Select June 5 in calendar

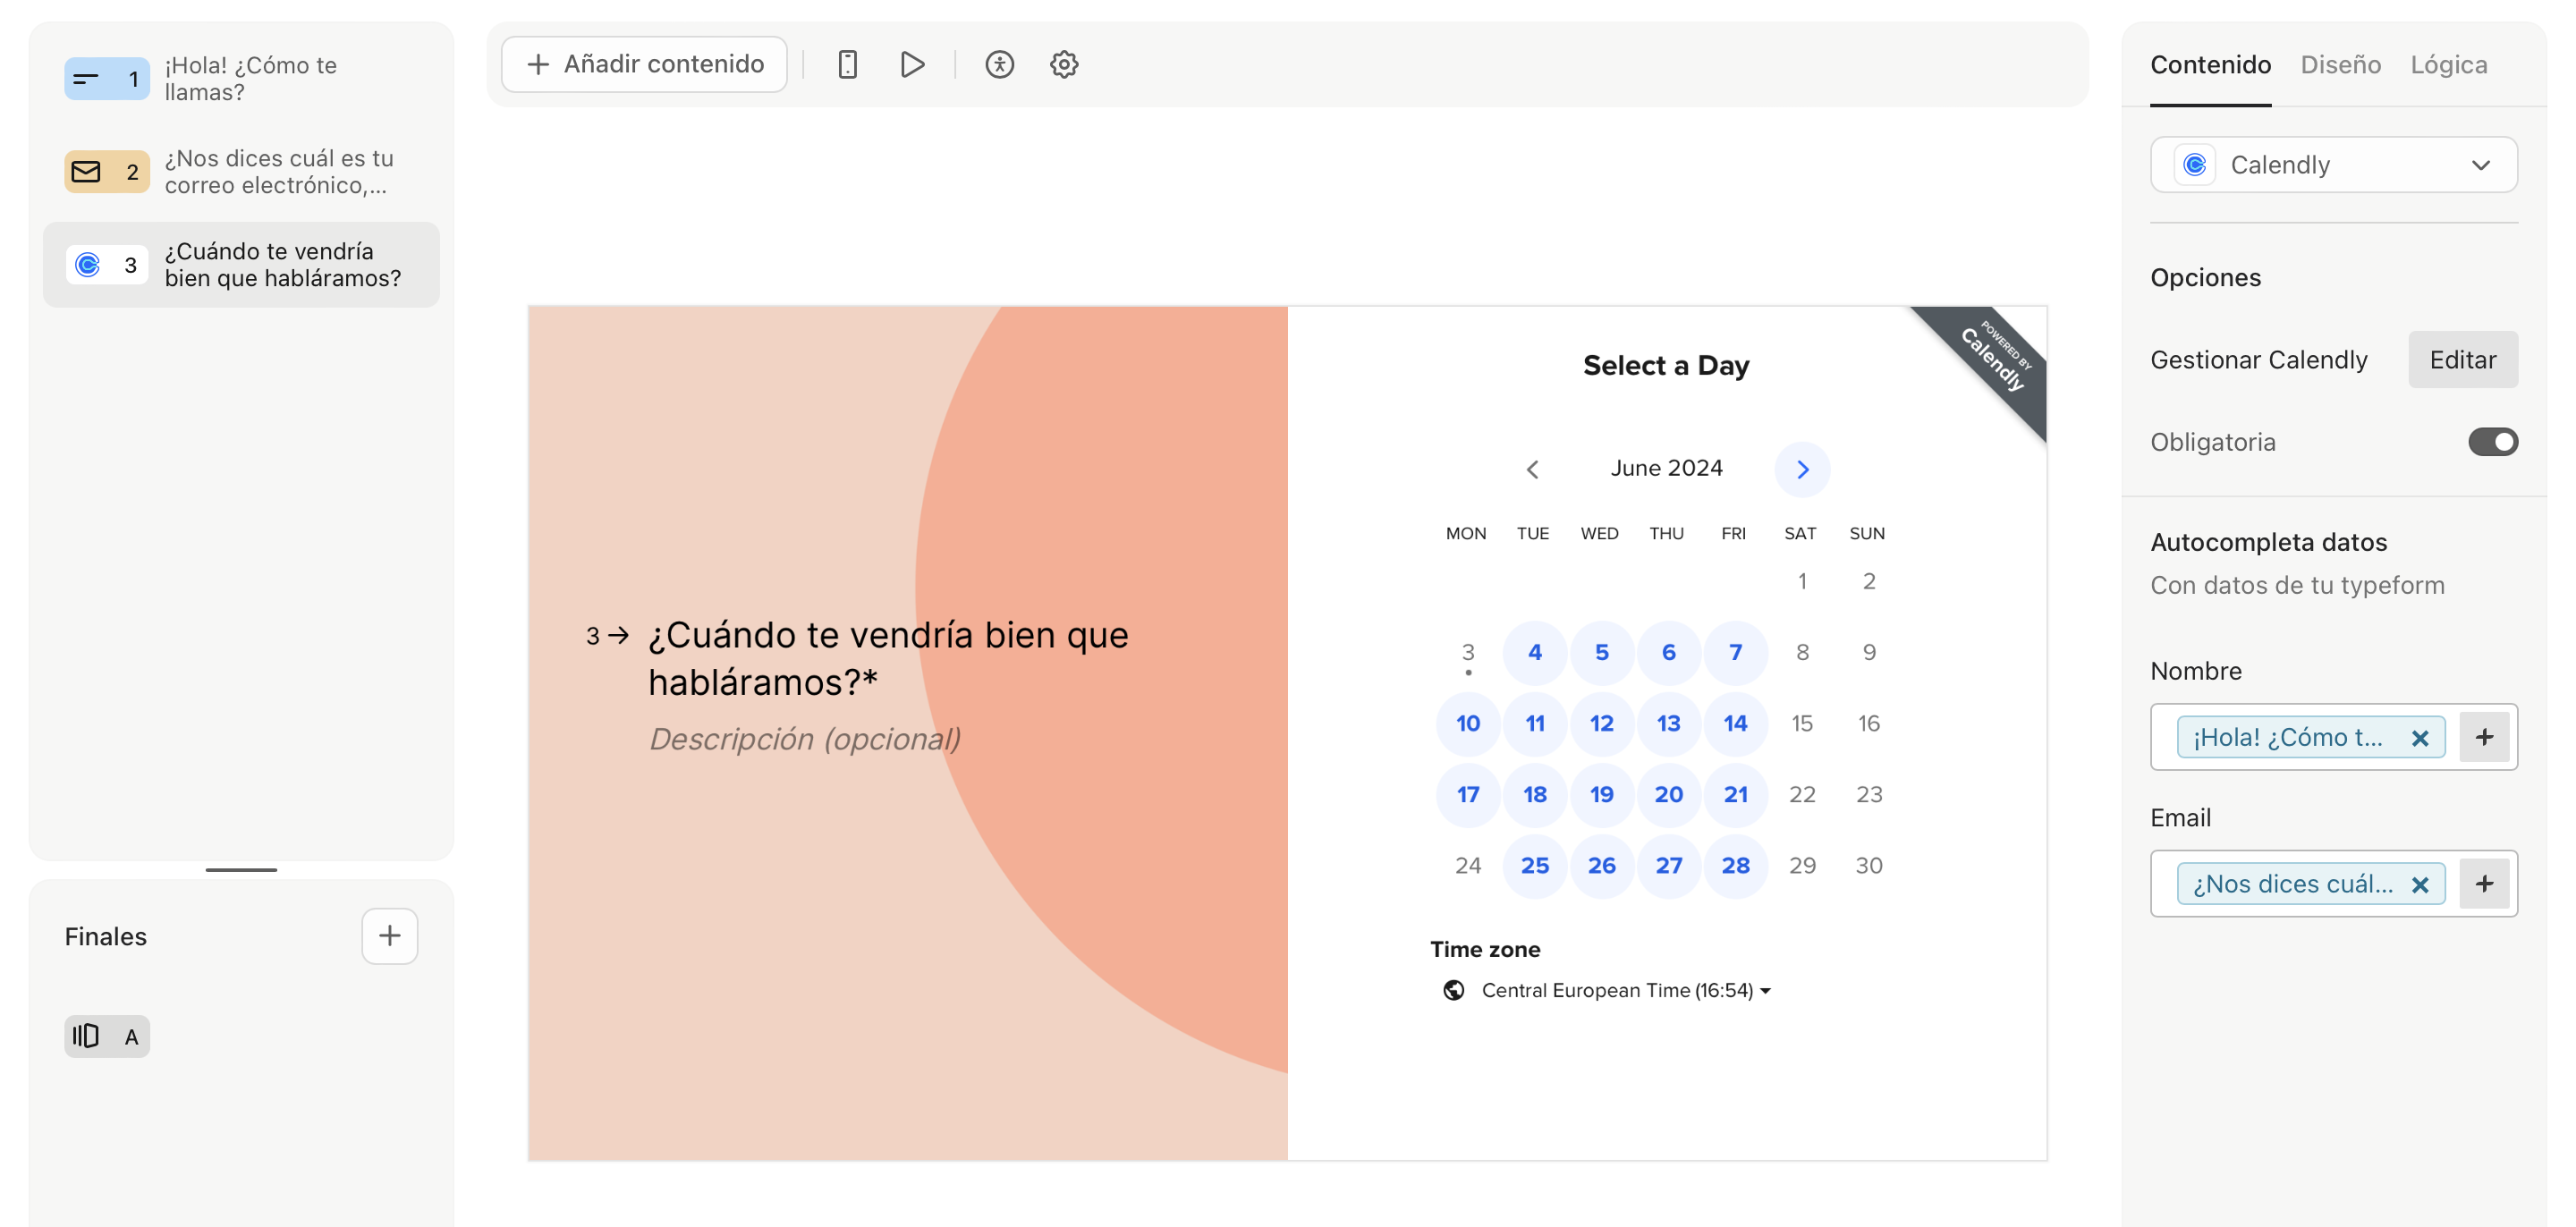1601,652
